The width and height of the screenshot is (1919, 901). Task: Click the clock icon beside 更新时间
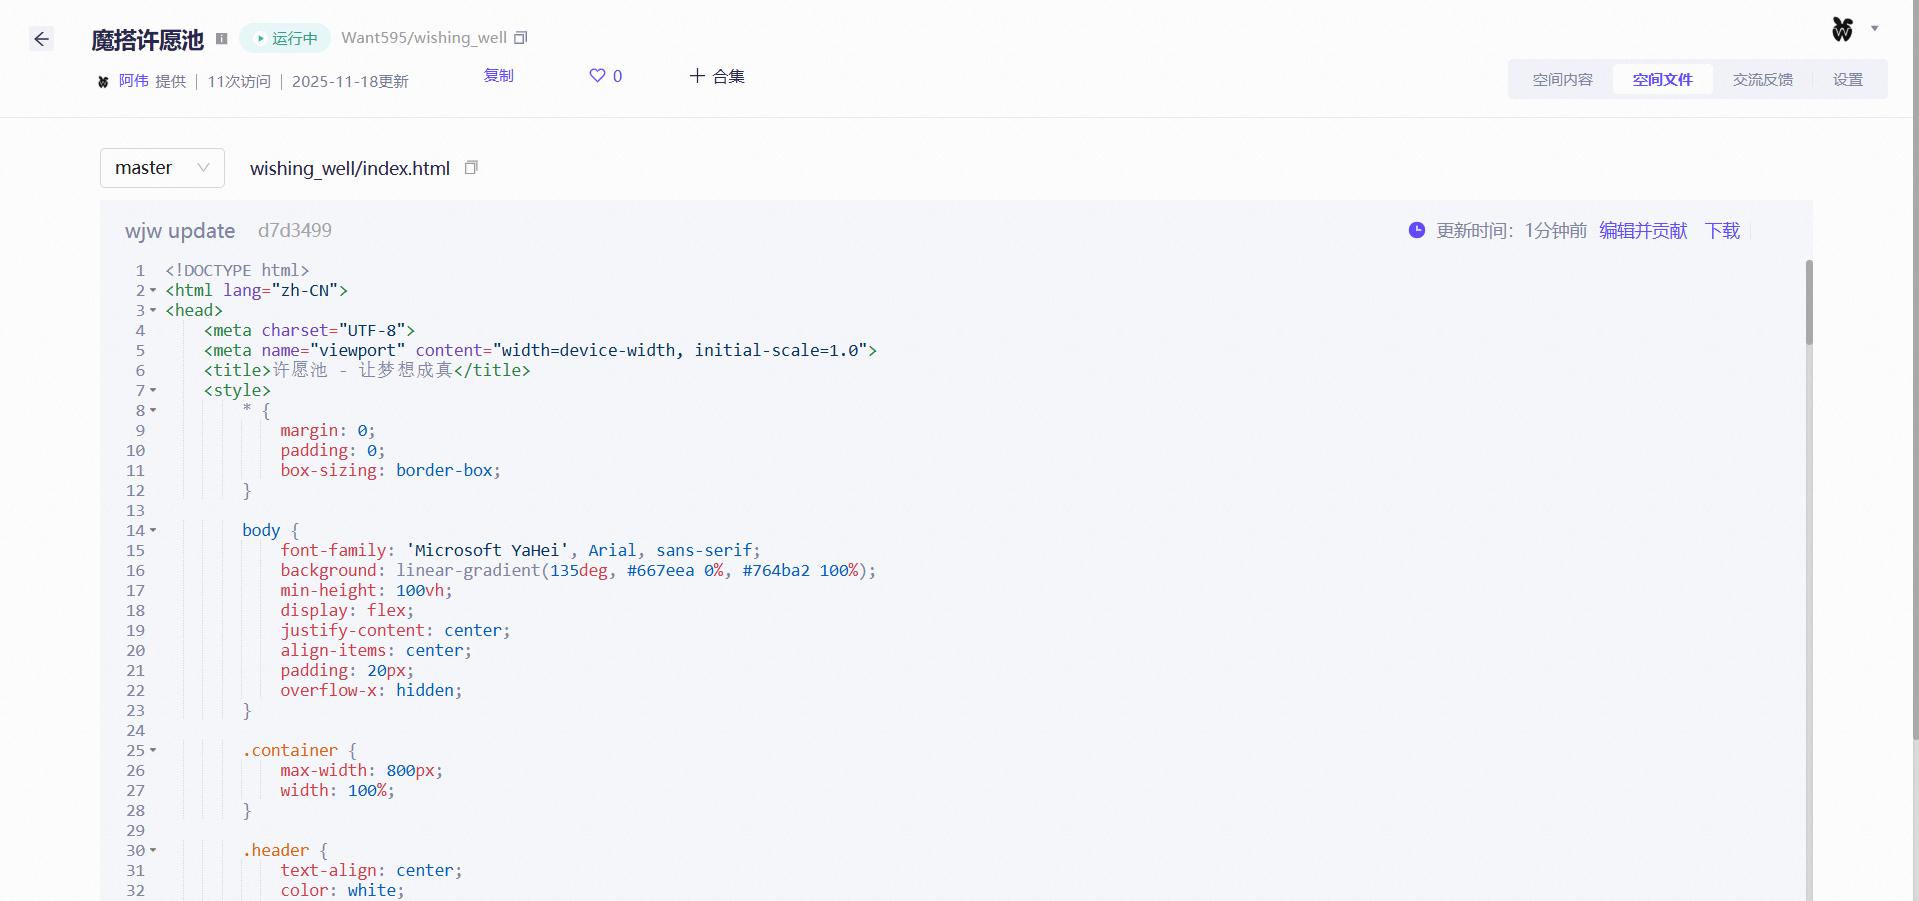pyautogui.click(x=1417, y=230)
